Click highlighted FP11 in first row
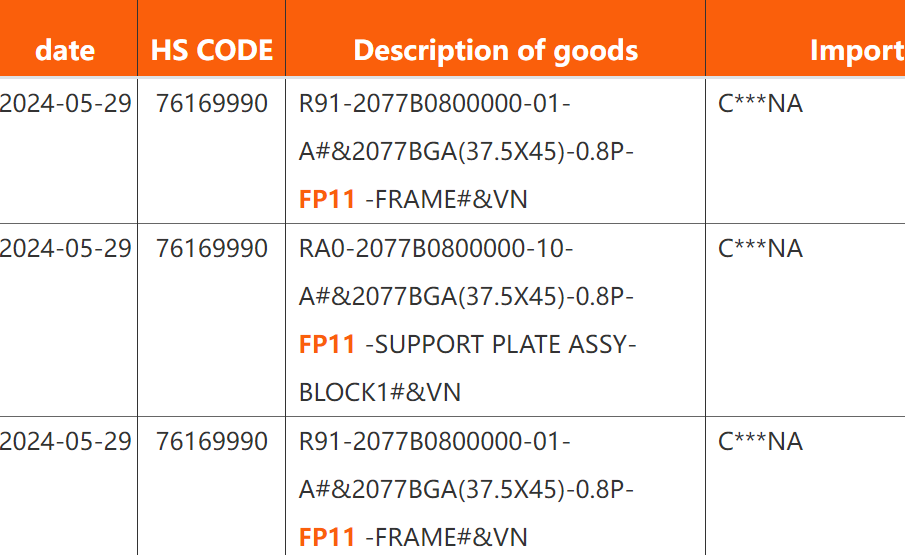Screen dimensions: 905x555 pyautogui.click(x=327, y=200)
